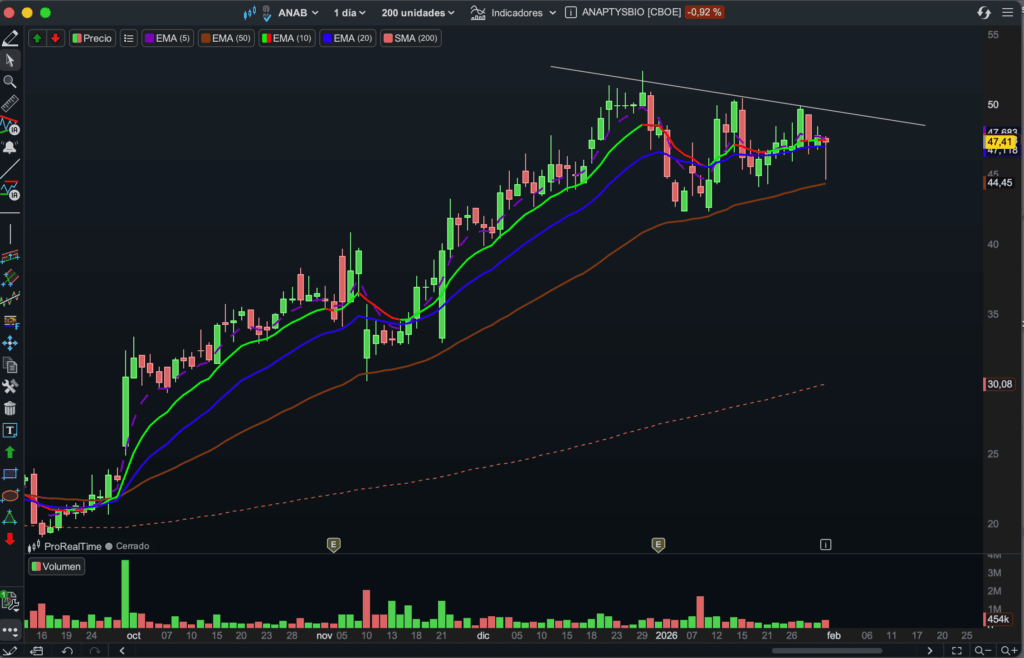Select the ellipse drawing tool
The height and width of the screenshot is (658, 1024).
[x=10, y=495]
